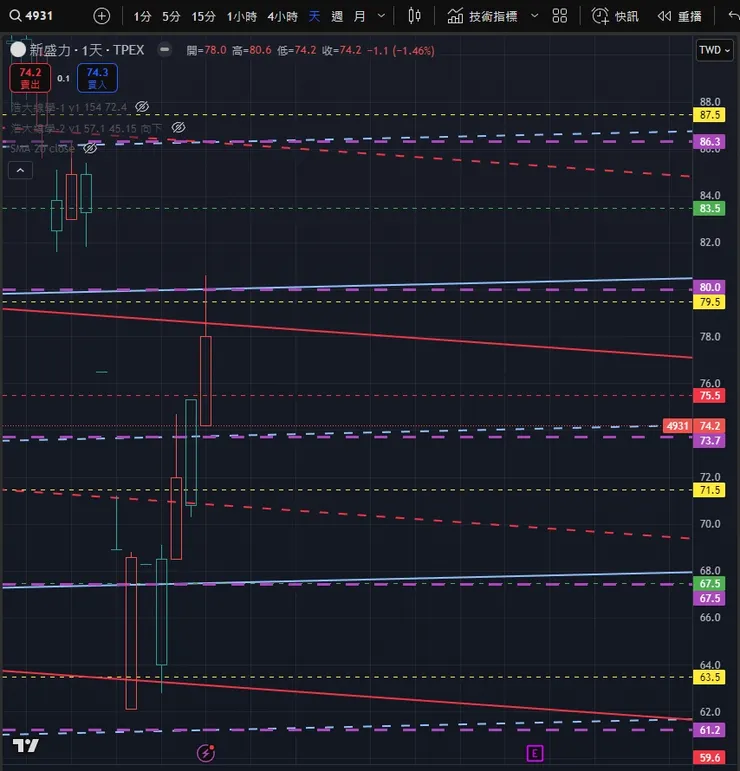Screen dimensions: 740x771
Task: Open 技術指標 indicators menu
Action: coord(482,16)
